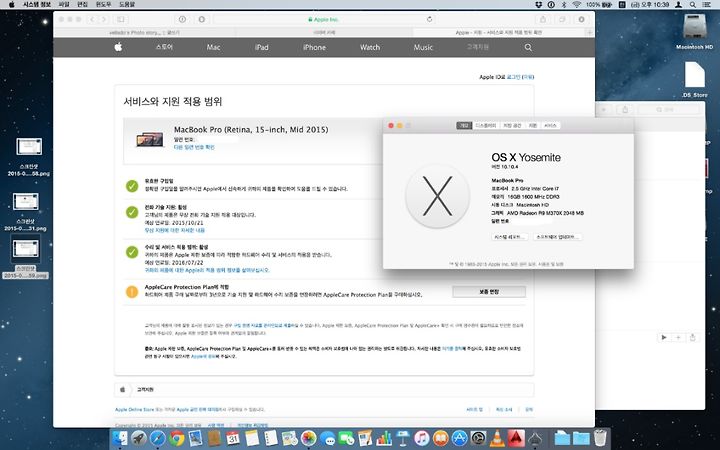
Task: Click 보증 연장 button for AppleCare plan
Action: 489,292
